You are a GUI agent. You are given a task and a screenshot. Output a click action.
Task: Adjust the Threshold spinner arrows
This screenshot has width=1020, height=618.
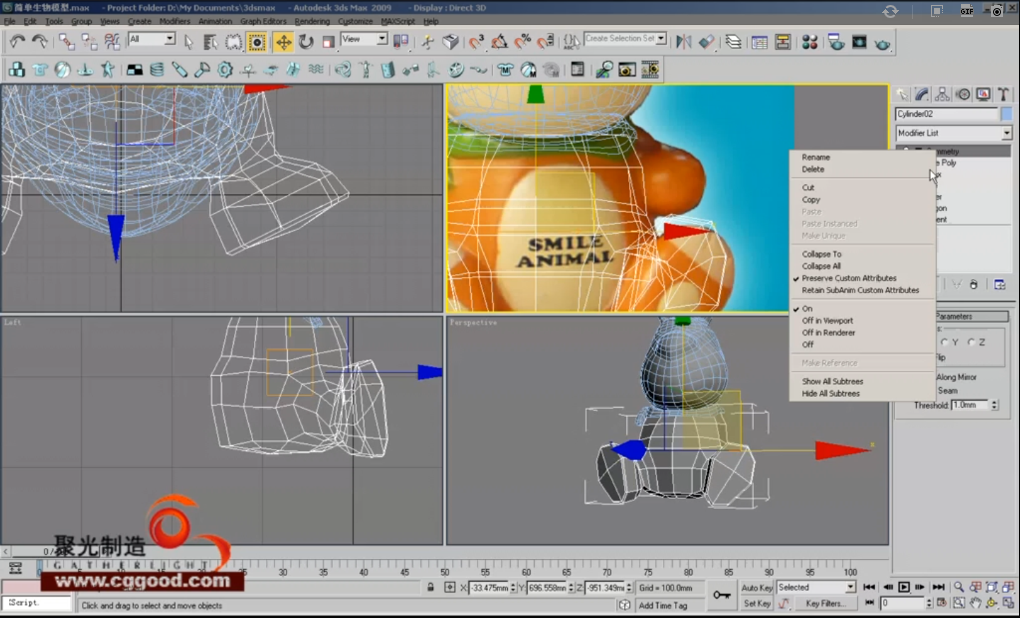(x=994, y=405)
